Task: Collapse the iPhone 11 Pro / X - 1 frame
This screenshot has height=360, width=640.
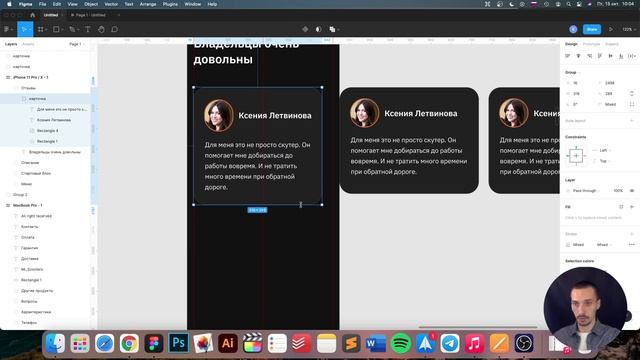Action: click(x=8, y=77)
